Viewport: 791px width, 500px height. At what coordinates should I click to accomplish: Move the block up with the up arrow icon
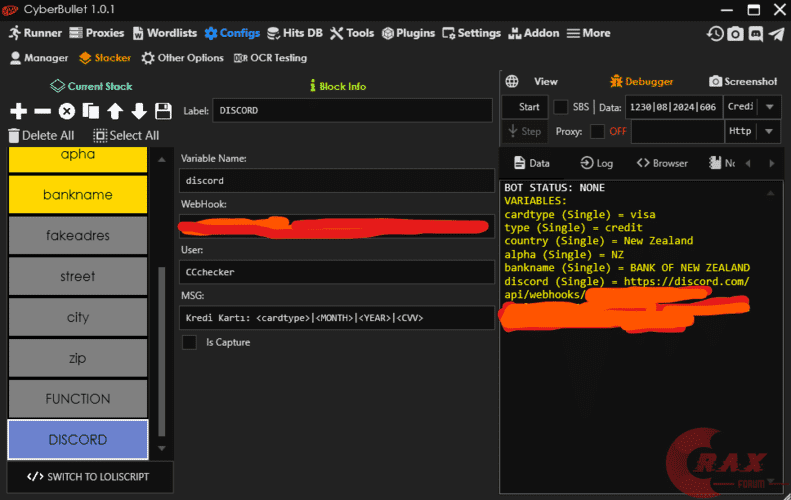115,111
